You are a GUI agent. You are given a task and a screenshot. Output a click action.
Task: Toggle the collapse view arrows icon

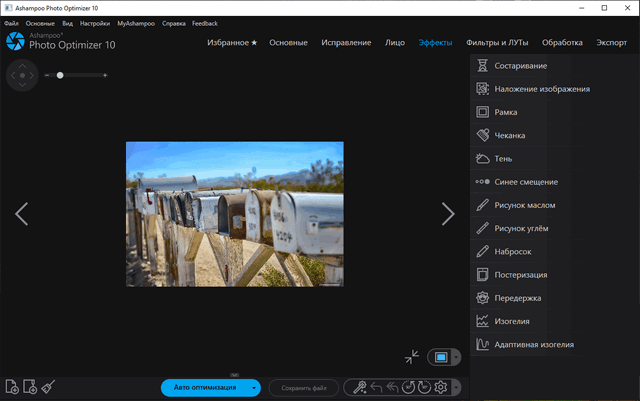(x=413, y=356)
